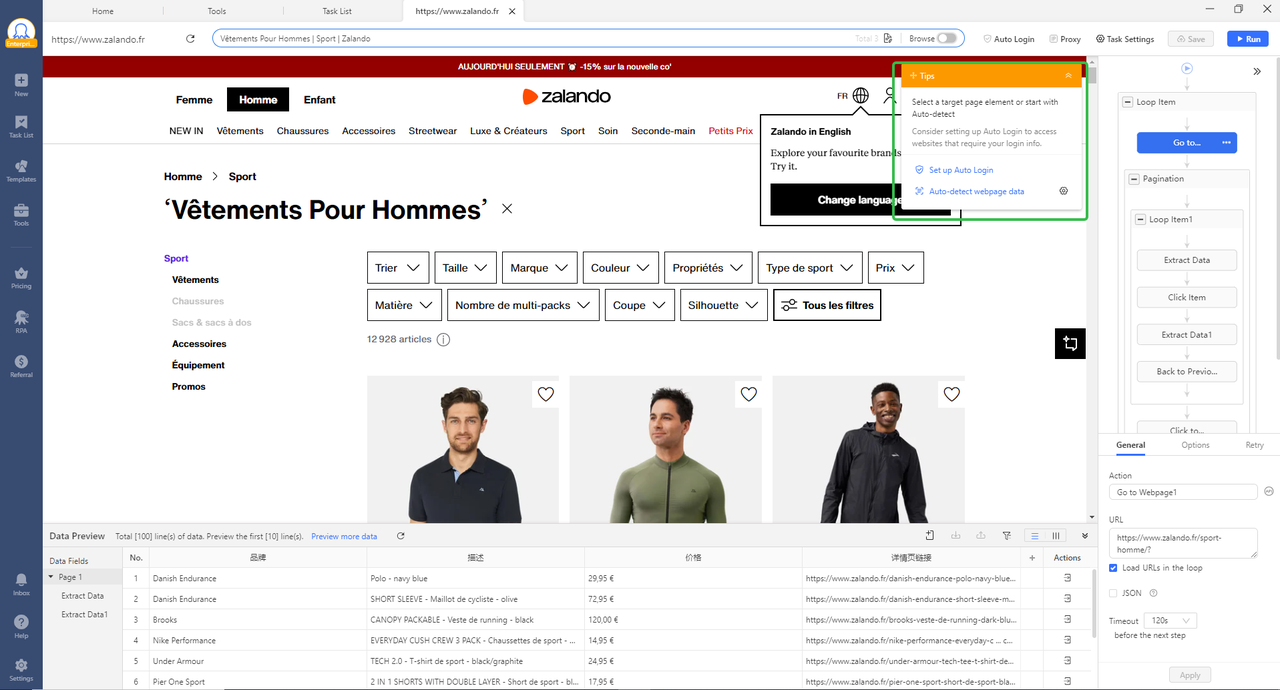Clear the 'Vêtements Pour Hommes' filter X

coord(507,209)
